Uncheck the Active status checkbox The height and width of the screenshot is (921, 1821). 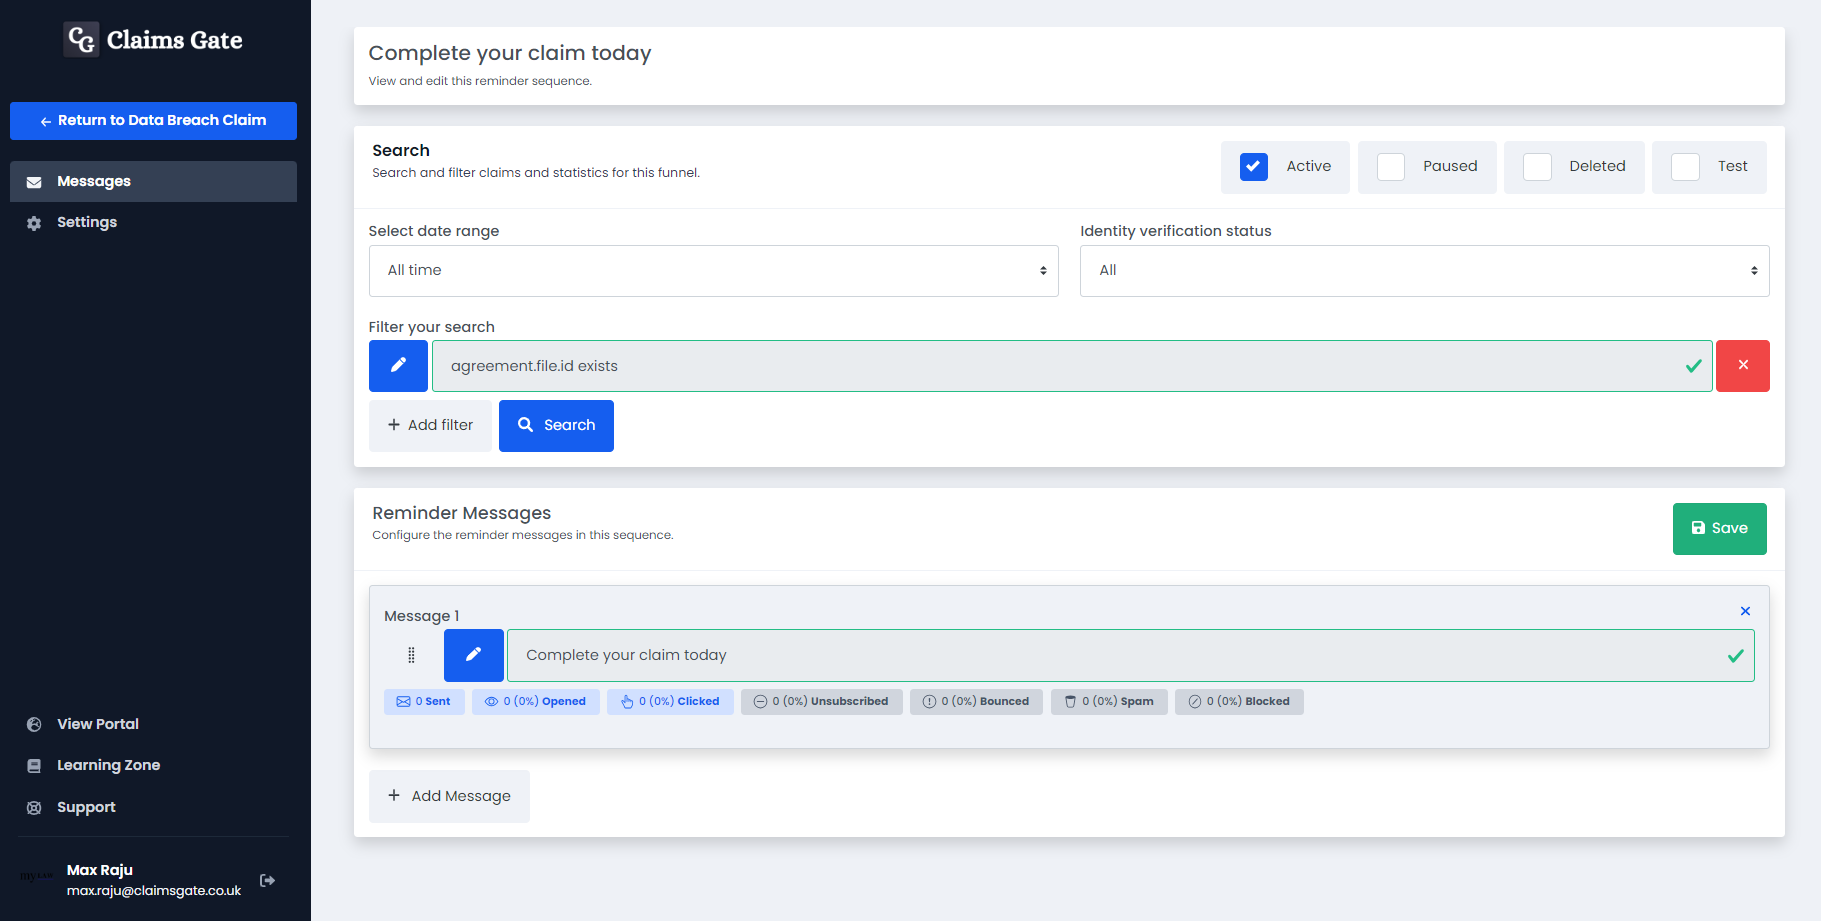[1254, 167]
